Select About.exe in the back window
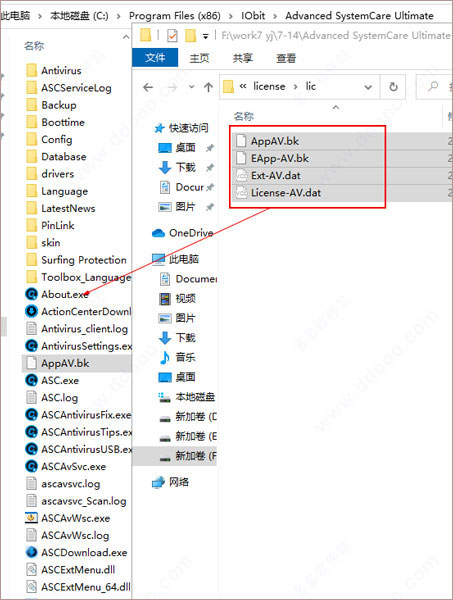 pos(57,294)
